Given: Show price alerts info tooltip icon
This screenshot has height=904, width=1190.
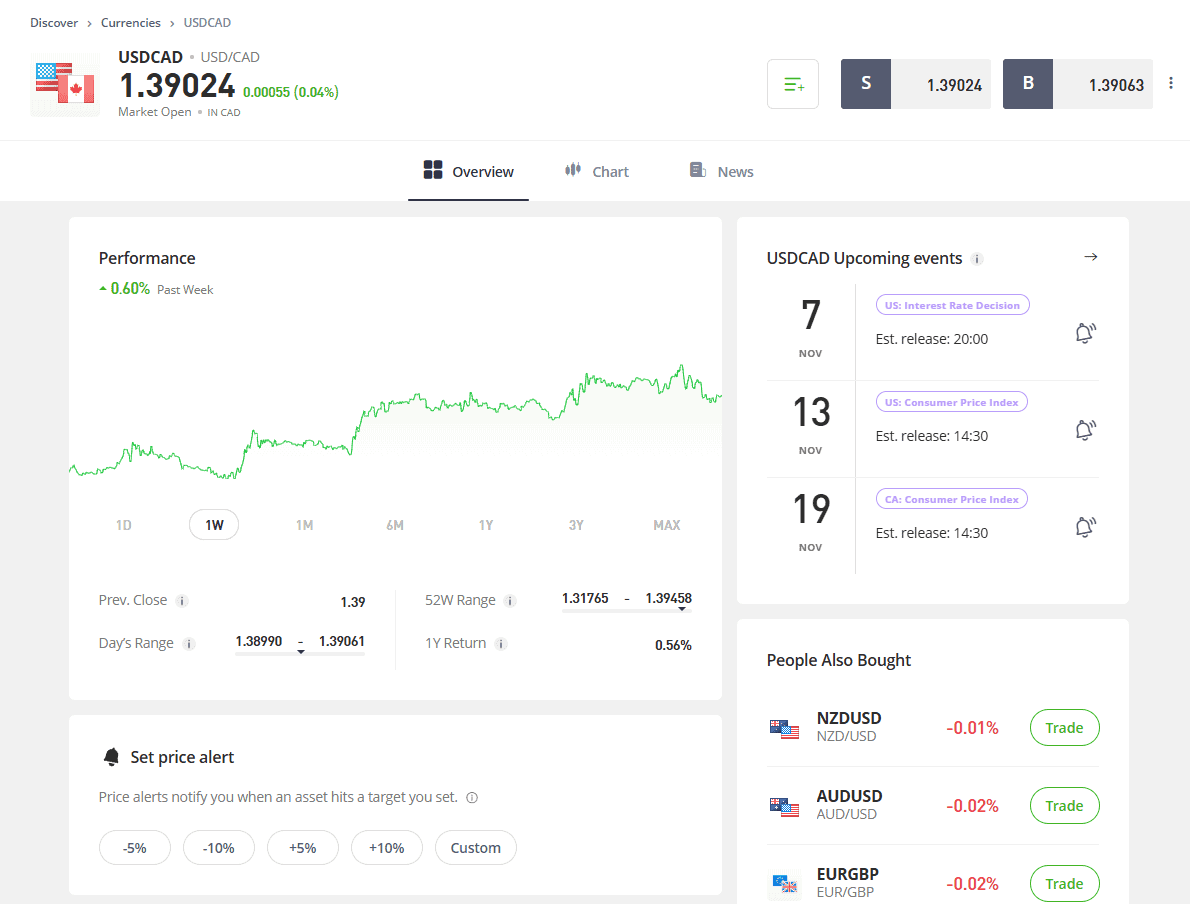Looking at the screenshot, I should 472,798.
